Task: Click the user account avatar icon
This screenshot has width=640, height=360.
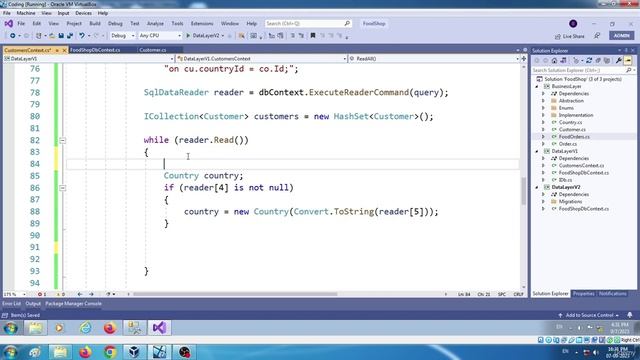Action: pyautogui.click(x=573, y=24)
